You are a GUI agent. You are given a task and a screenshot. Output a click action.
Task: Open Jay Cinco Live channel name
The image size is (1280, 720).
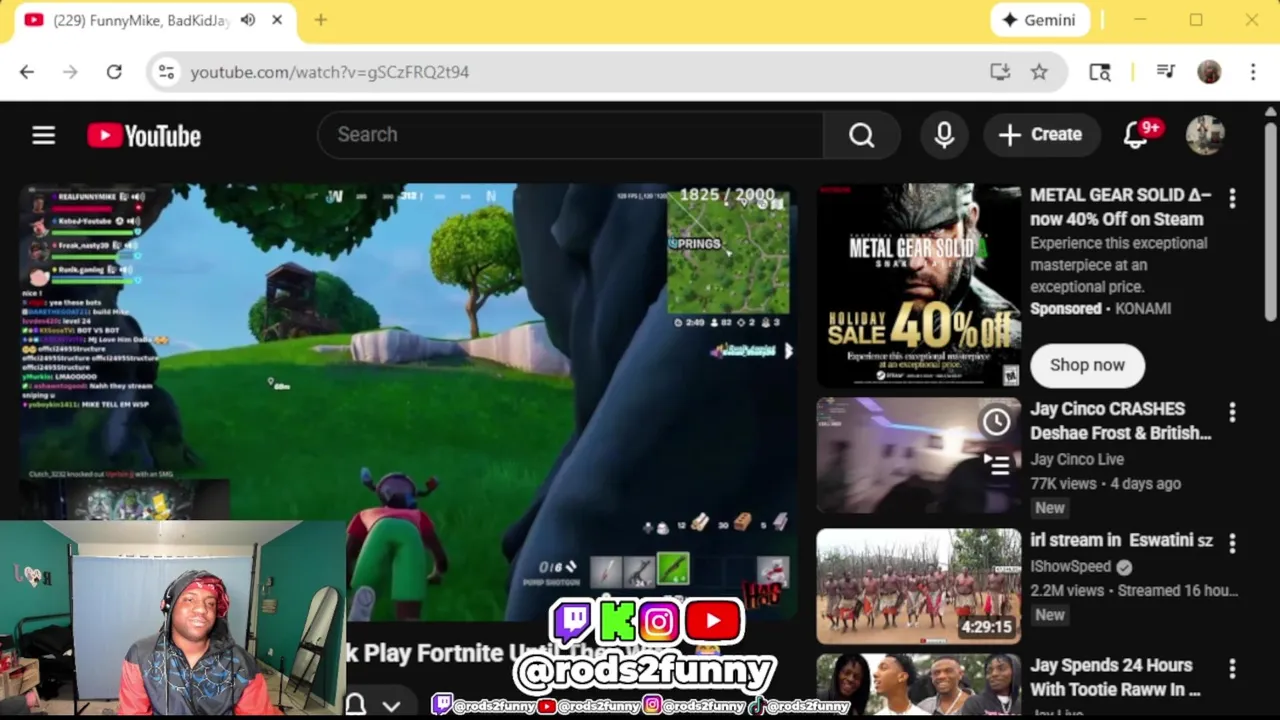pyautogui.click(x=1077, y=460)
